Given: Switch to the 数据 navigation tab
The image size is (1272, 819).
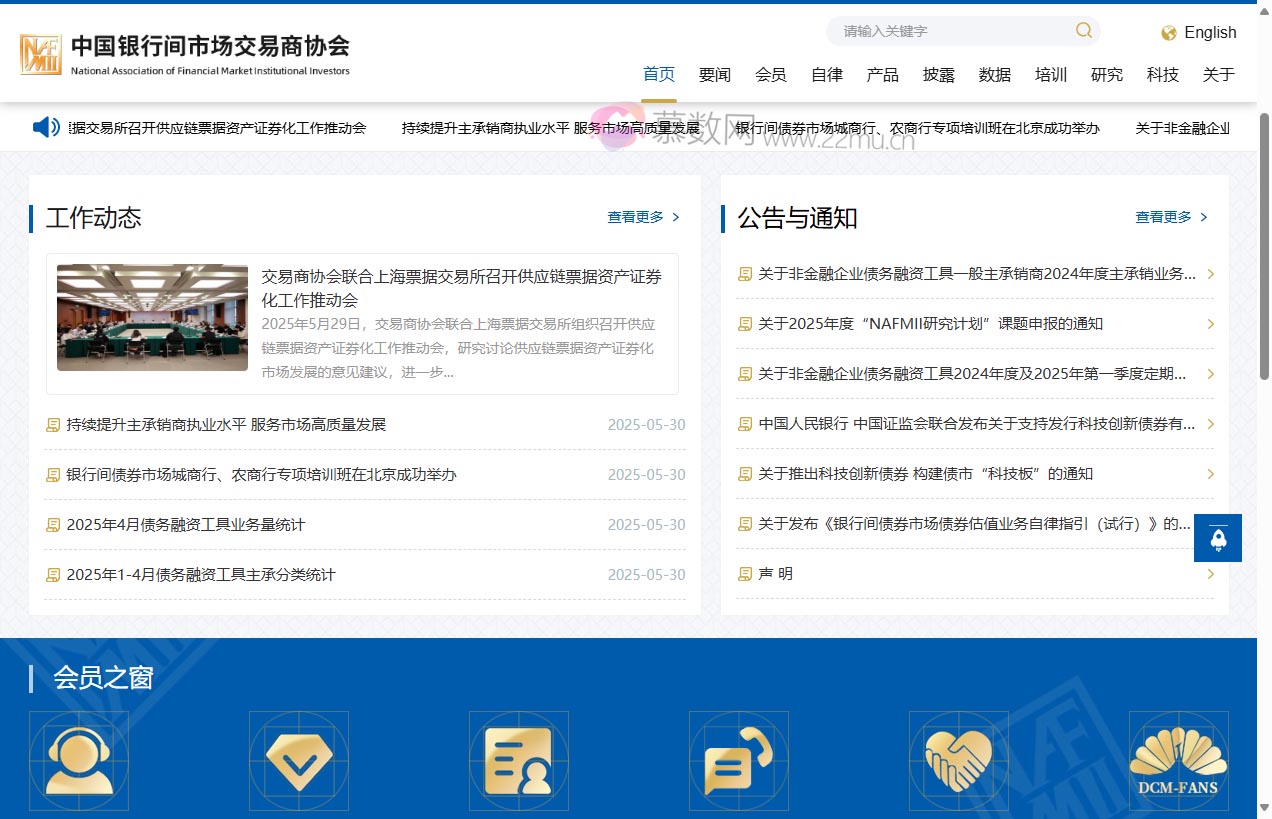Looking at the screenshot, I should tap(995, 74).
